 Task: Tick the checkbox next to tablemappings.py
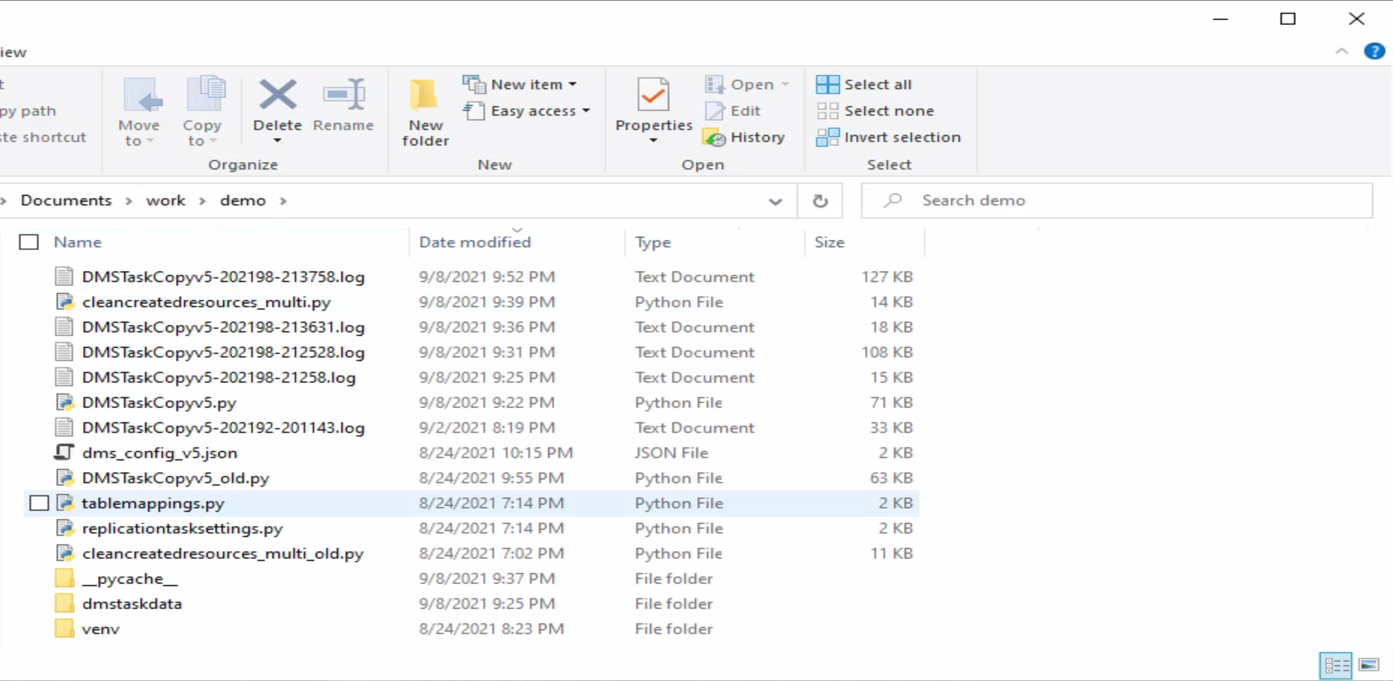click(x=39, y=503)
